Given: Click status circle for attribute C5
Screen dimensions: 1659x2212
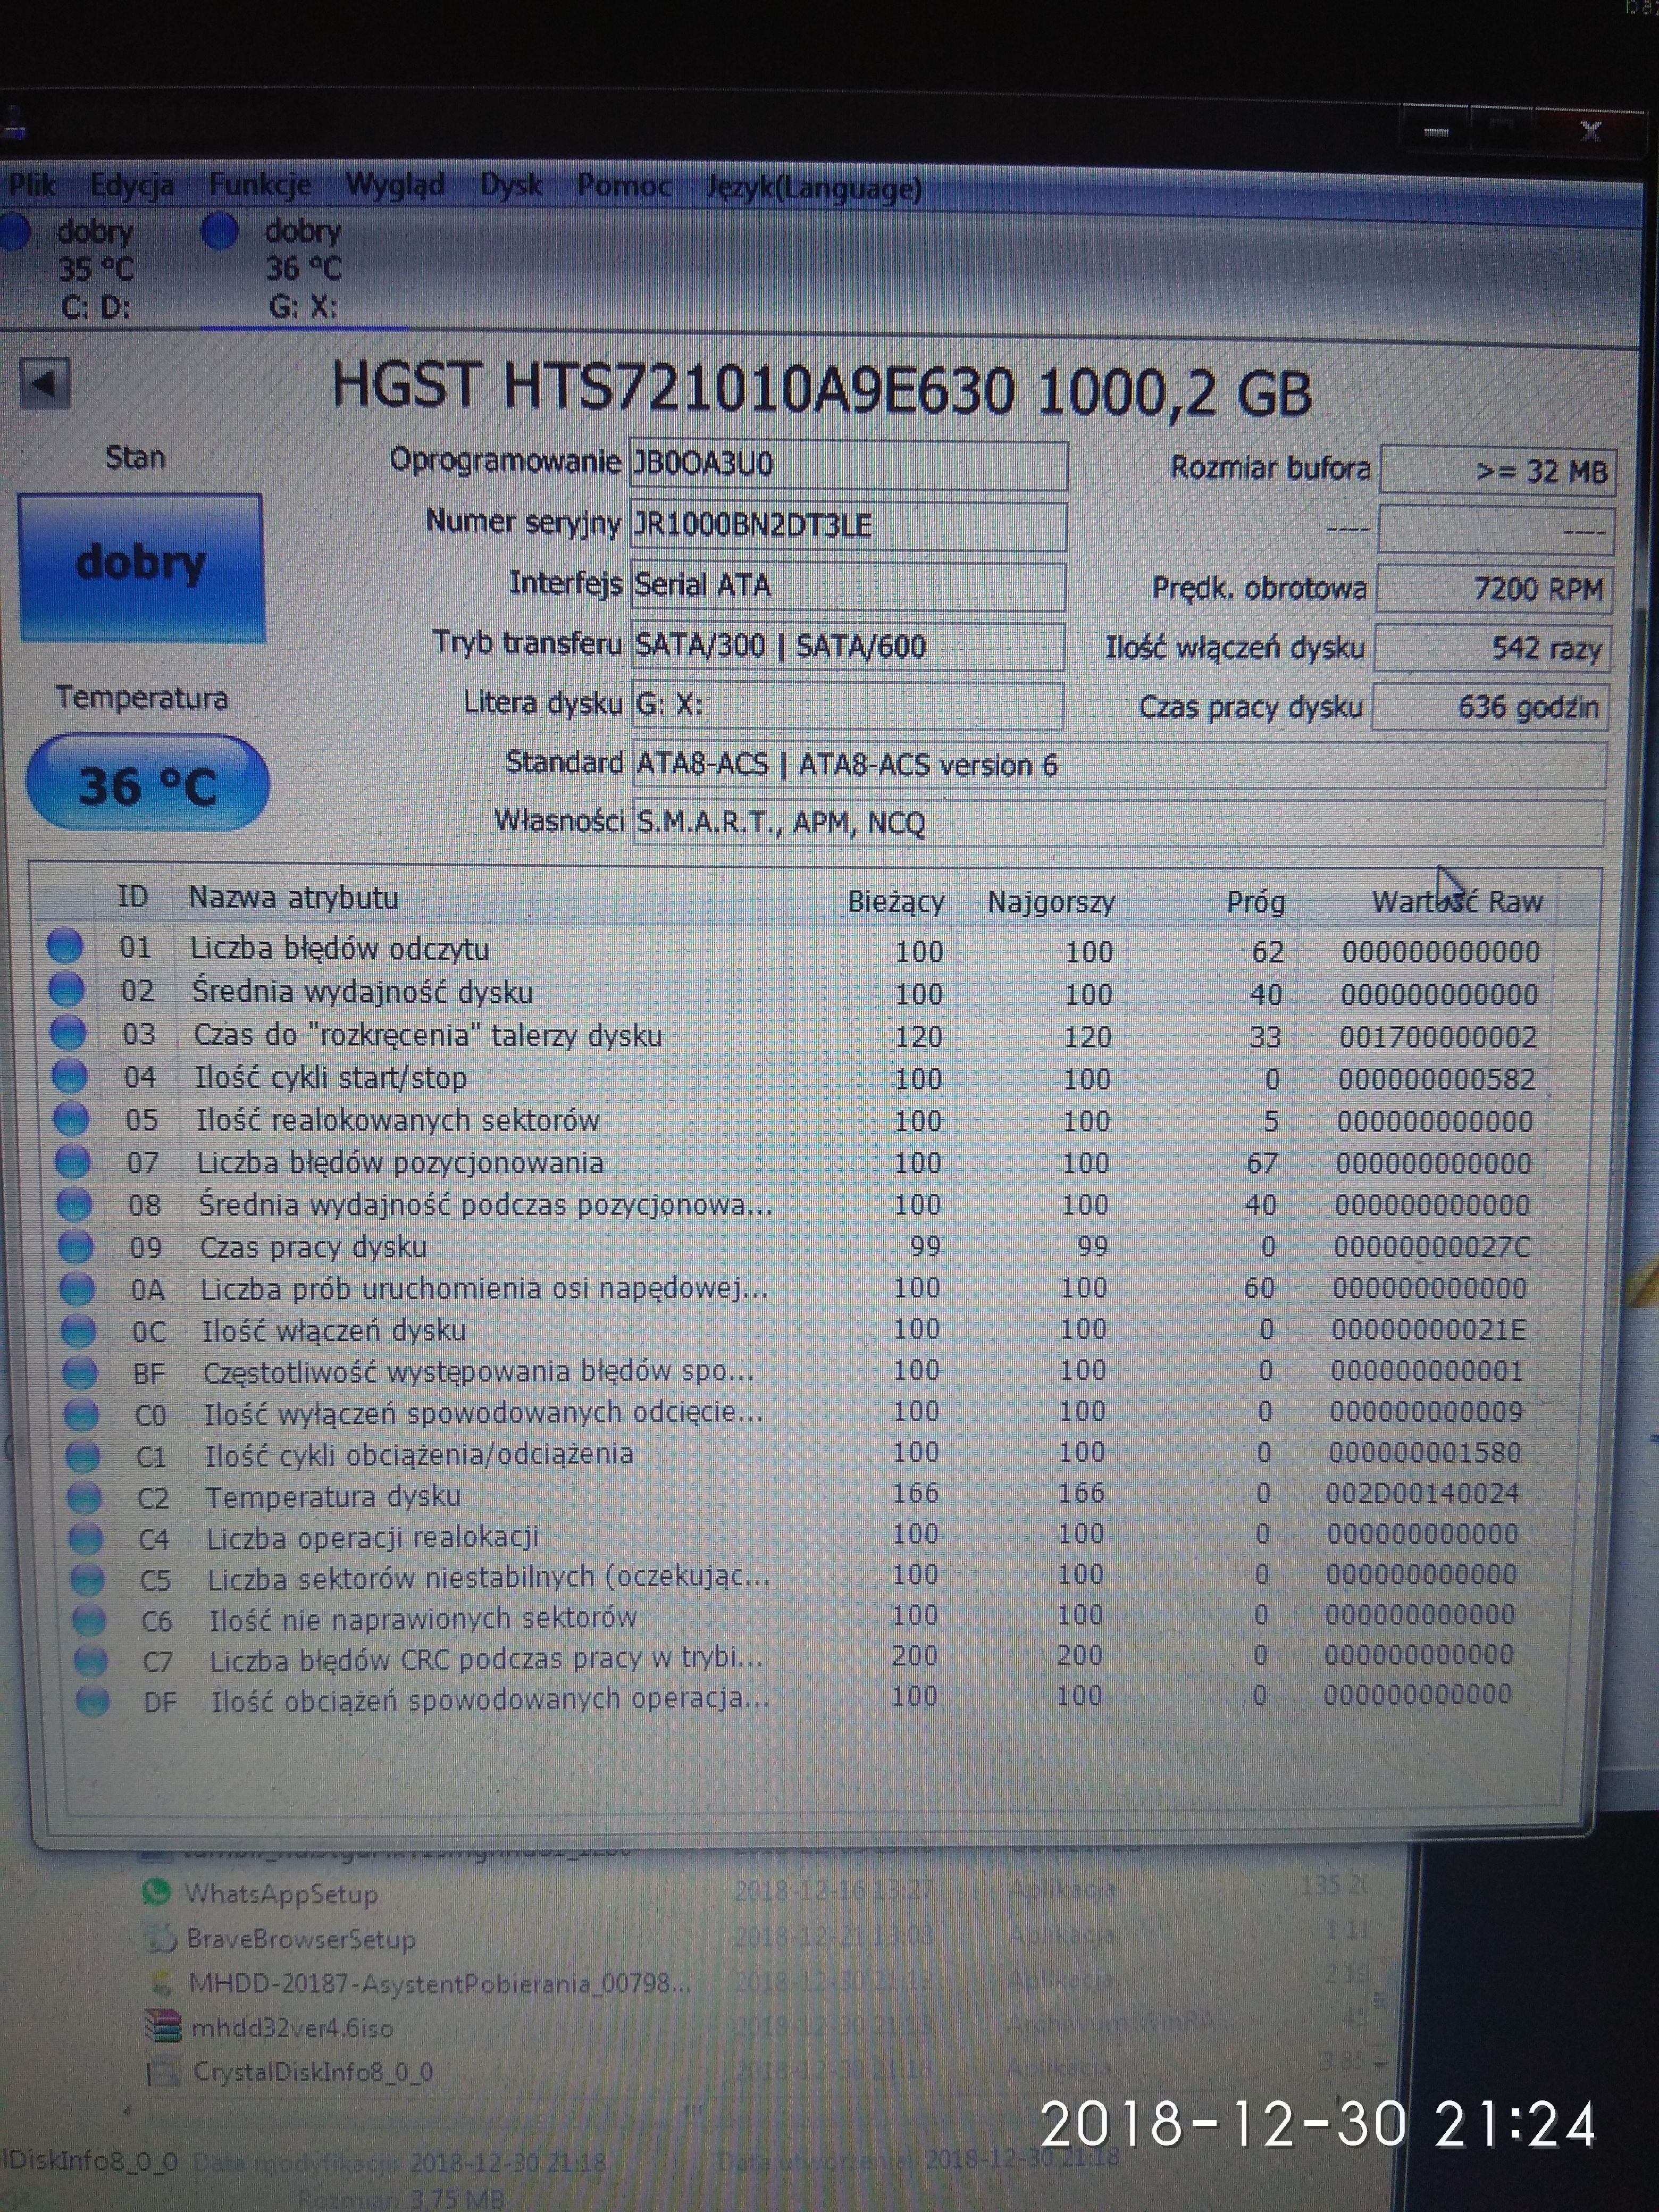Looking at the screenshot, I should point(88,1579).
